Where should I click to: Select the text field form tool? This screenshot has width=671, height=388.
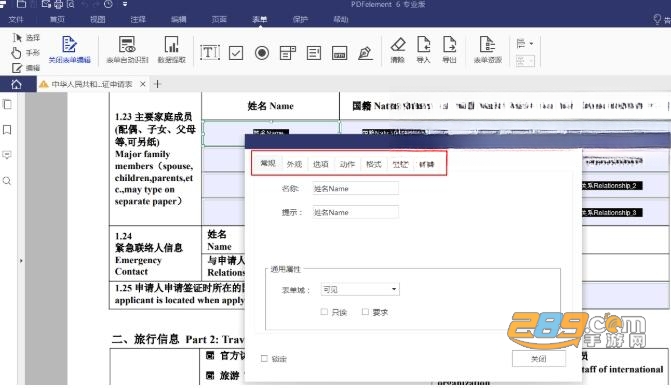210,53
